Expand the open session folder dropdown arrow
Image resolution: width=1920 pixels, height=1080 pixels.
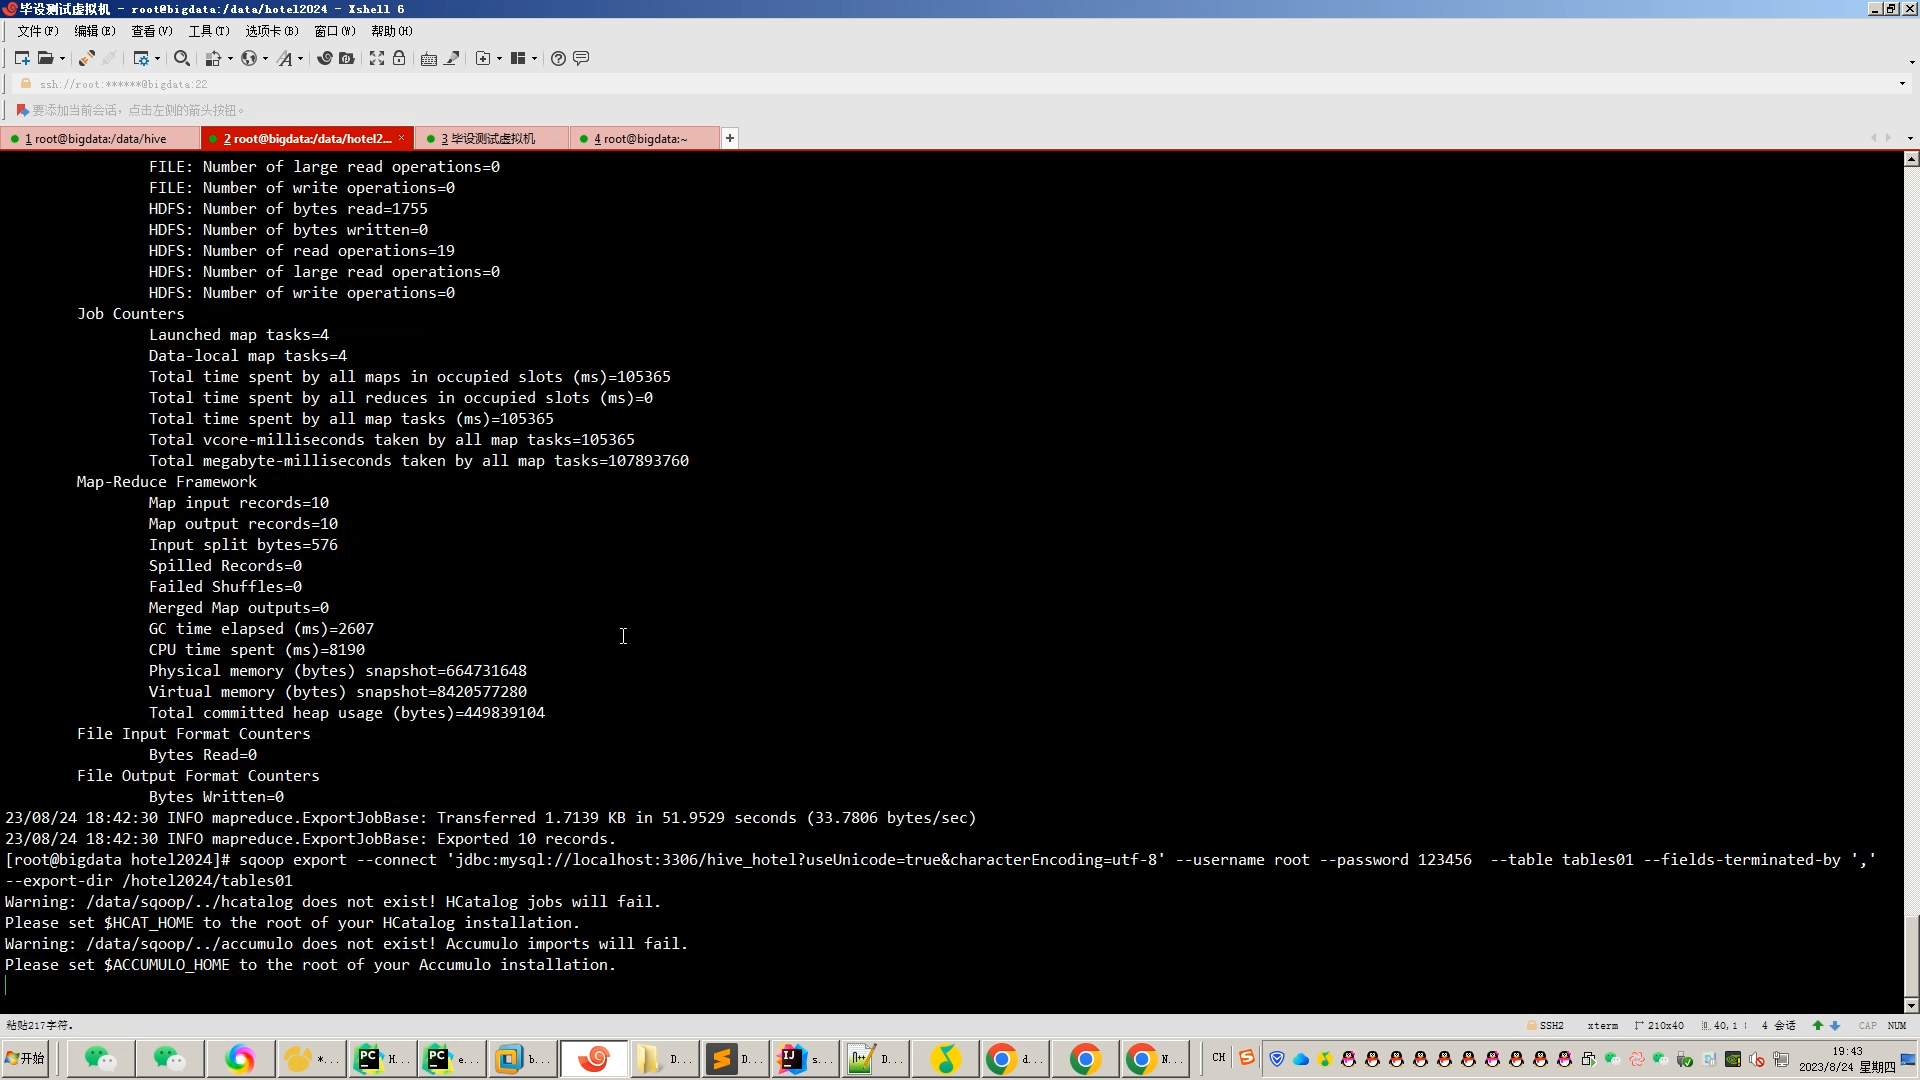click(x=62, y=58)
